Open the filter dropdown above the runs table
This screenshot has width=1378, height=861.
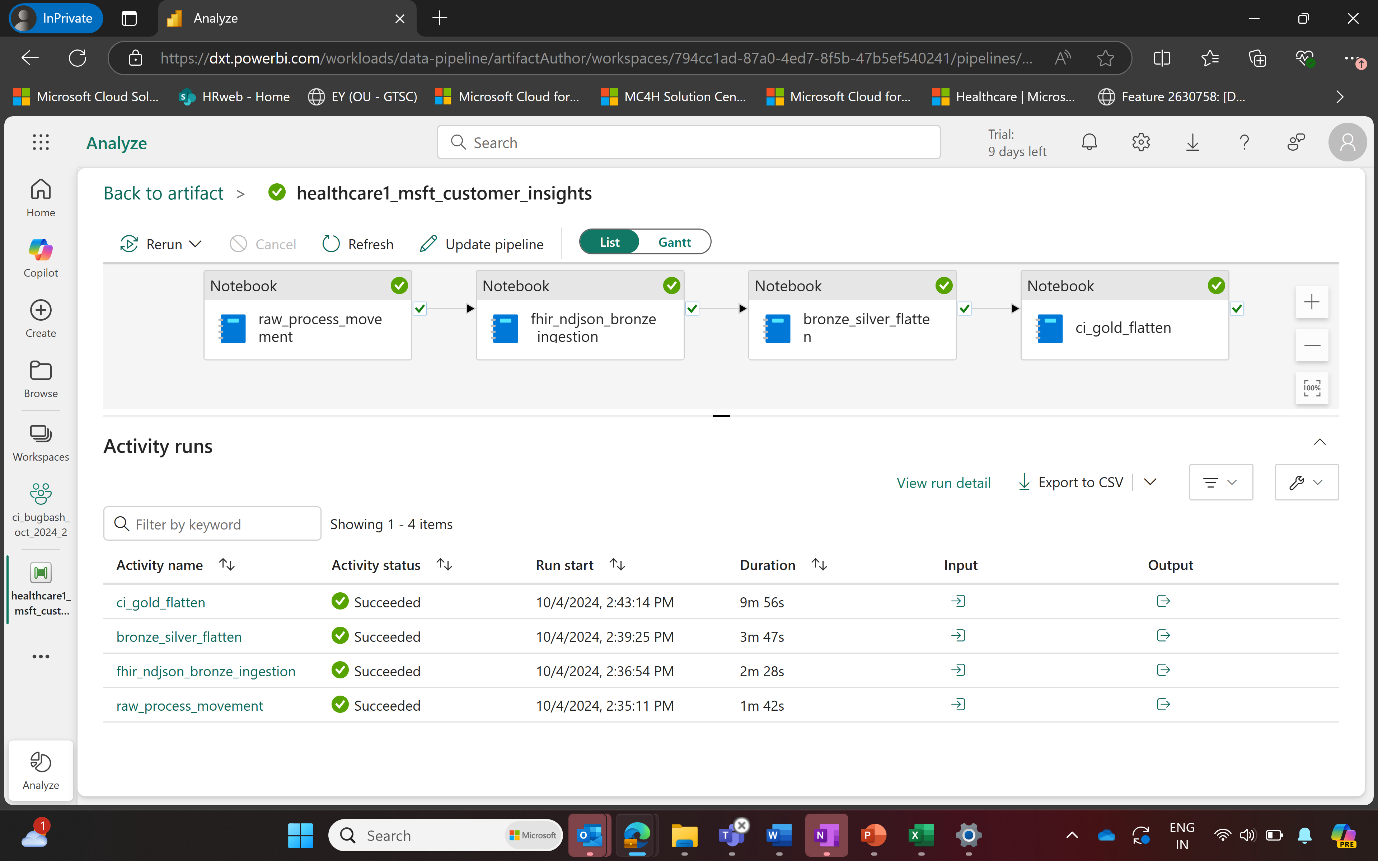click(1220, 481)
